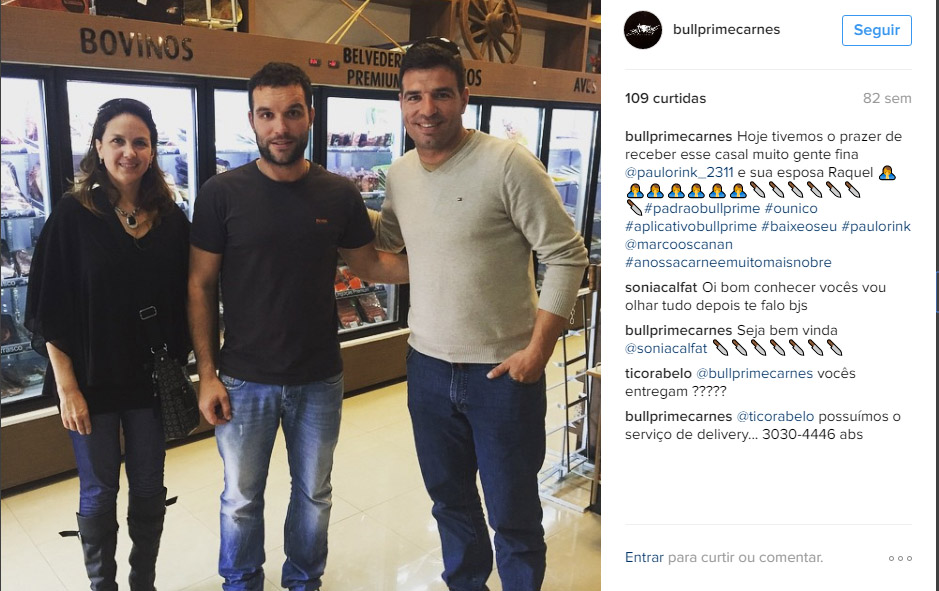
Task: Click Entrar to log in
Action: pyautogui.click(x=644, y=557)
